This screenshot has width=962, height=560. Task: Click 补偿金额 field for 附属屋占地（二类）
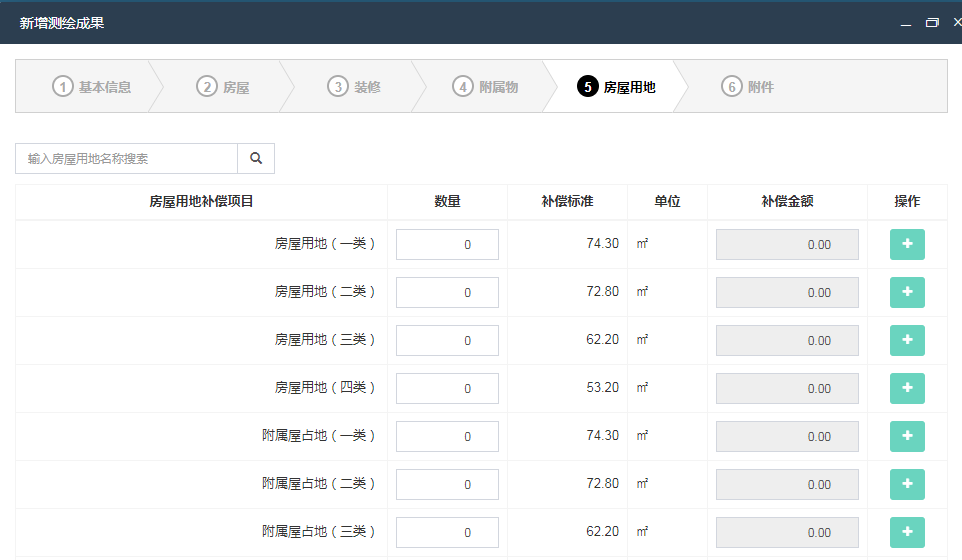click(787, 484)
